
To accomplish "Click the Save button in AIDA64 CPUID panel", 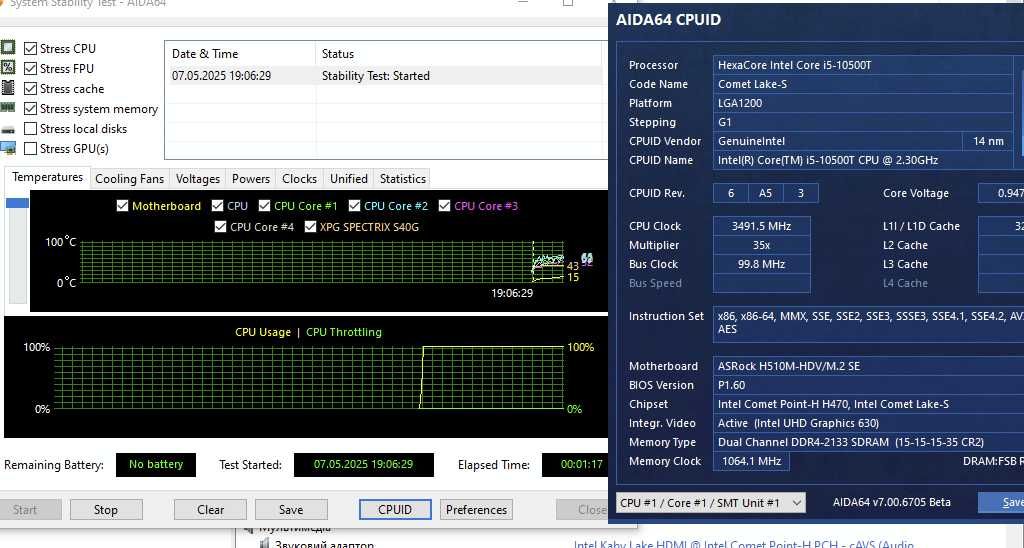I will click(1003, 502).
